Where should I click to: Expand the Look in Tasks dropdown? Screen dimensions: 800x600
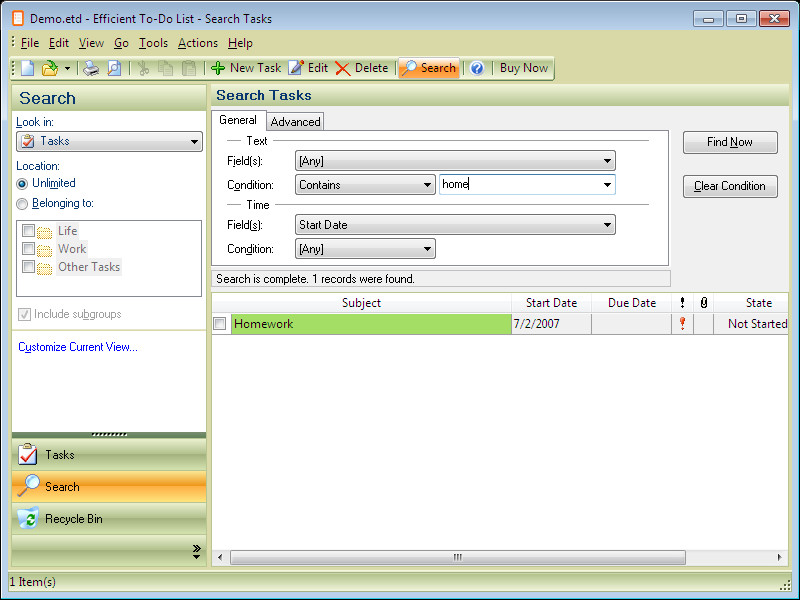[109, 141]
